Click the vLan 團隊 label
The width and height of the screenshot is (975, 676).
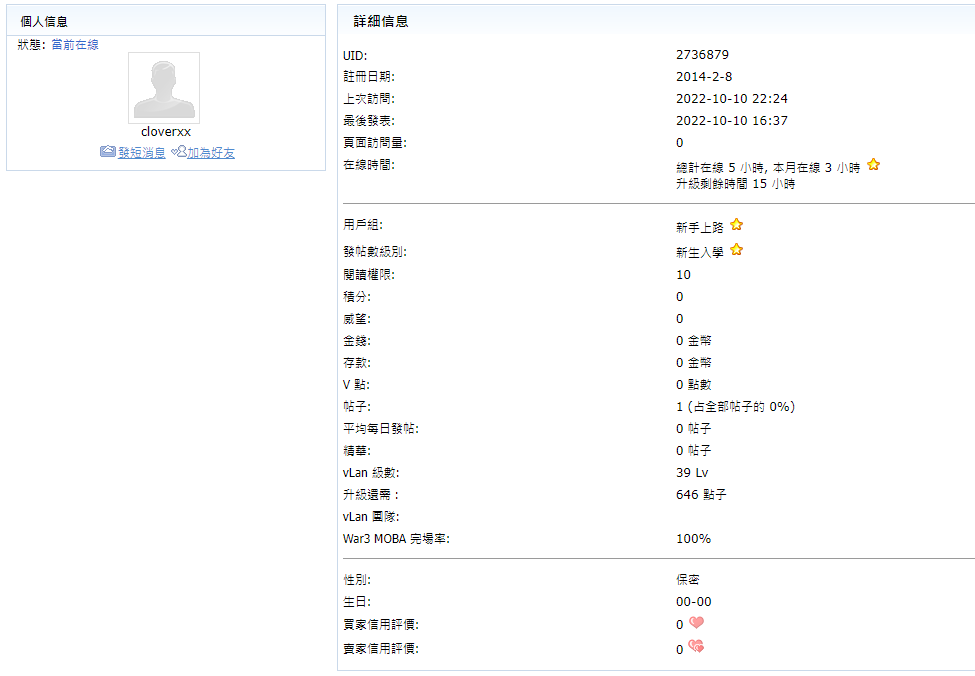point(371,517)
